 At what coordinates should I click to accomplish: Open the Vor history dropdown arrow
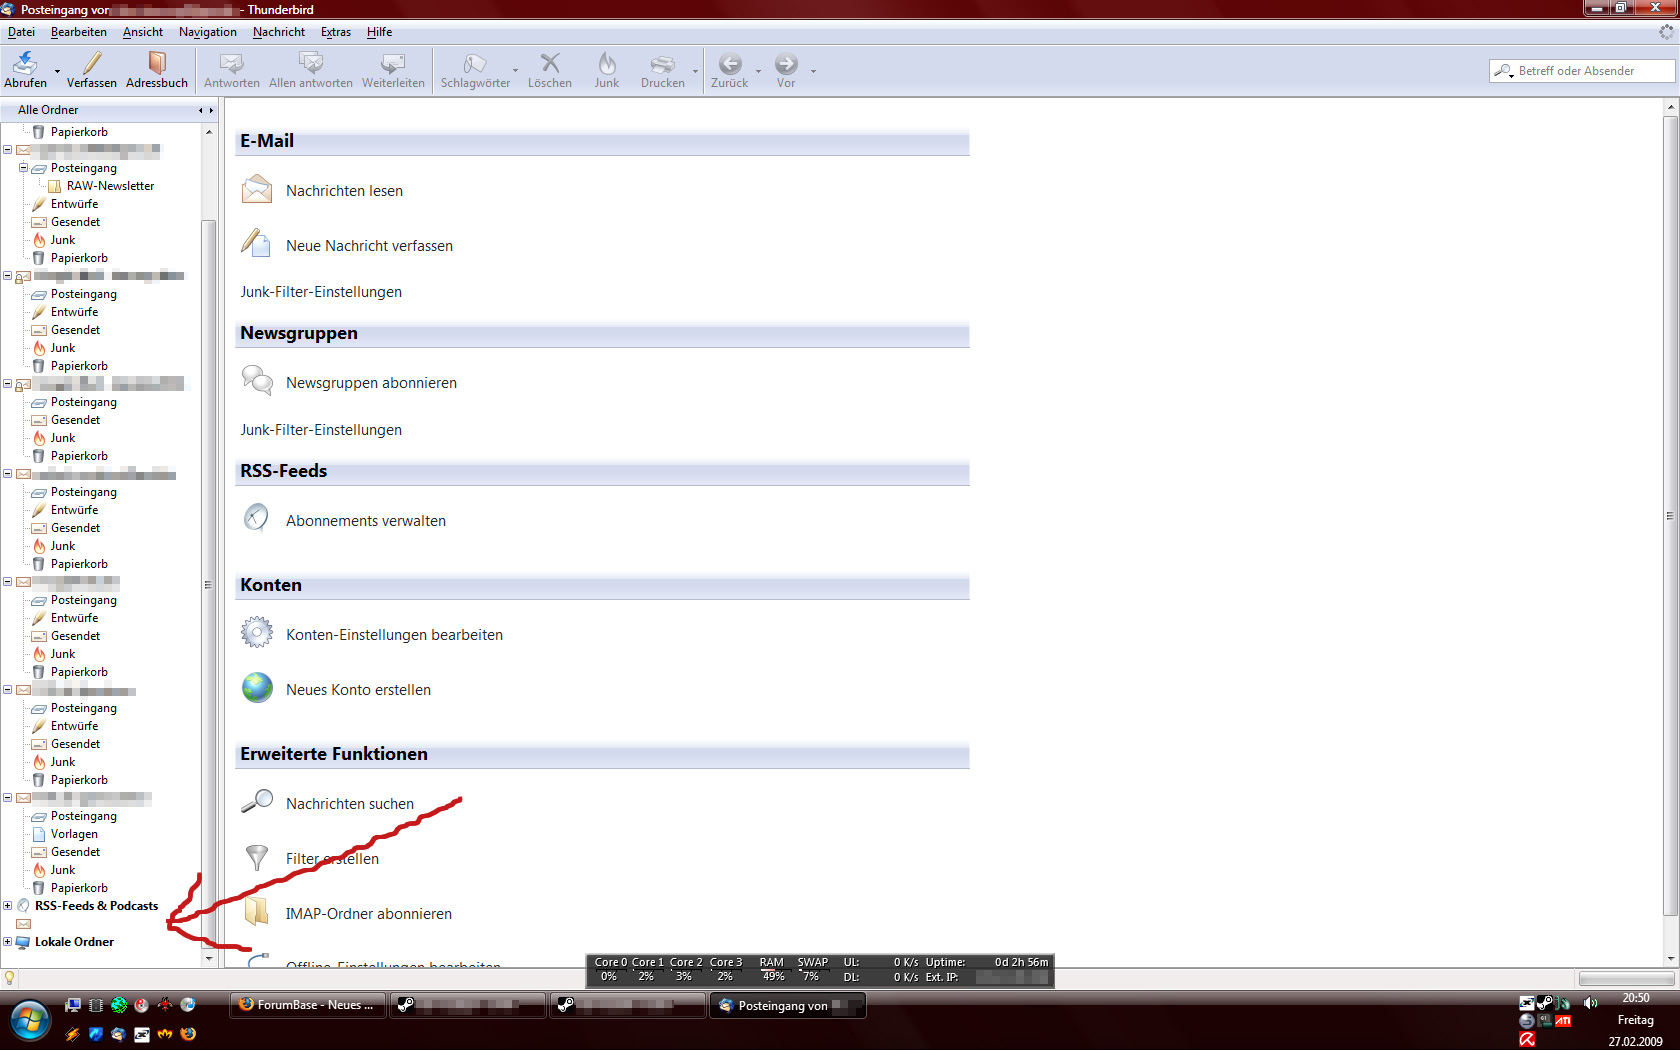(813, 71)
